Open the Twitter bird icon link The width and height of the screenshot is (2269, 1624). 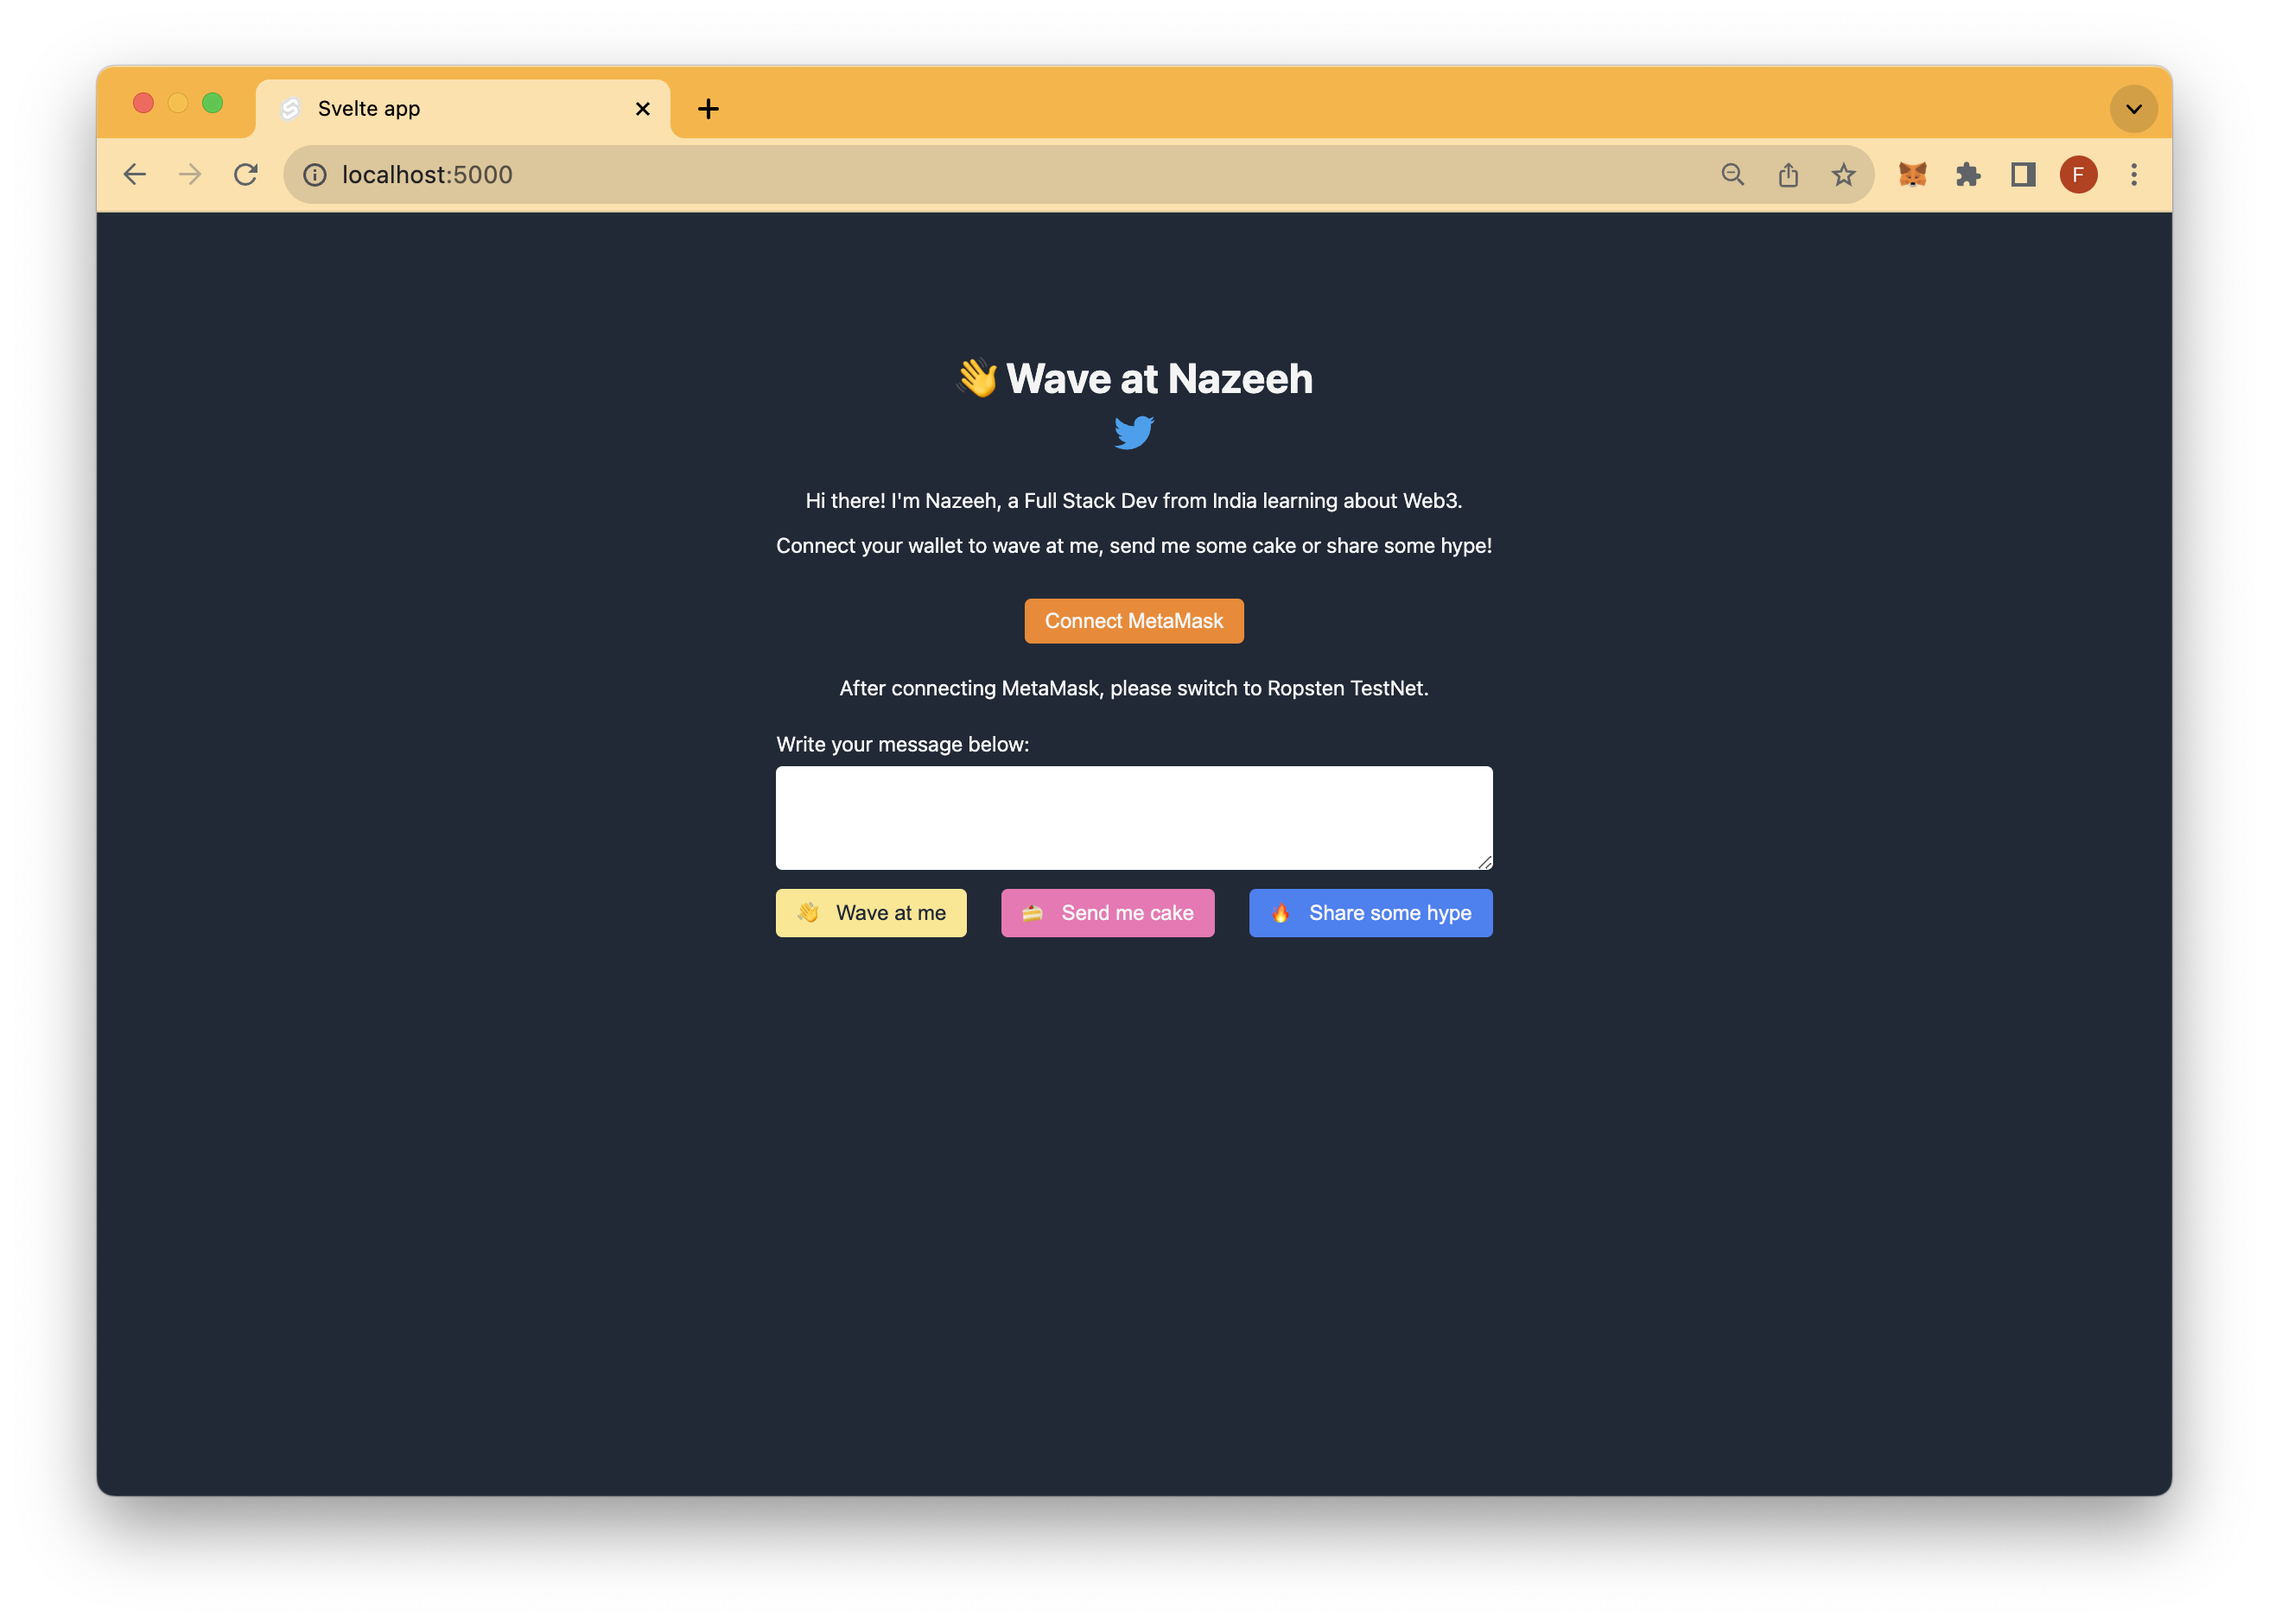[x=1133, y=433]
